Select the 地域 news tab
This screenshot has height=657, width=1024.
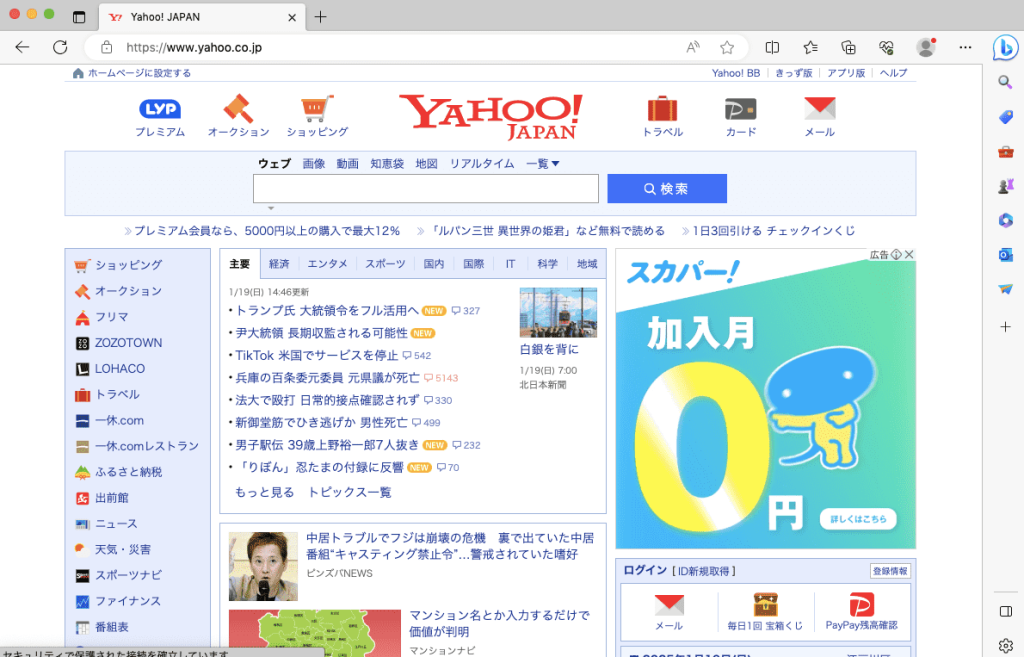click(x=586, y=264)
